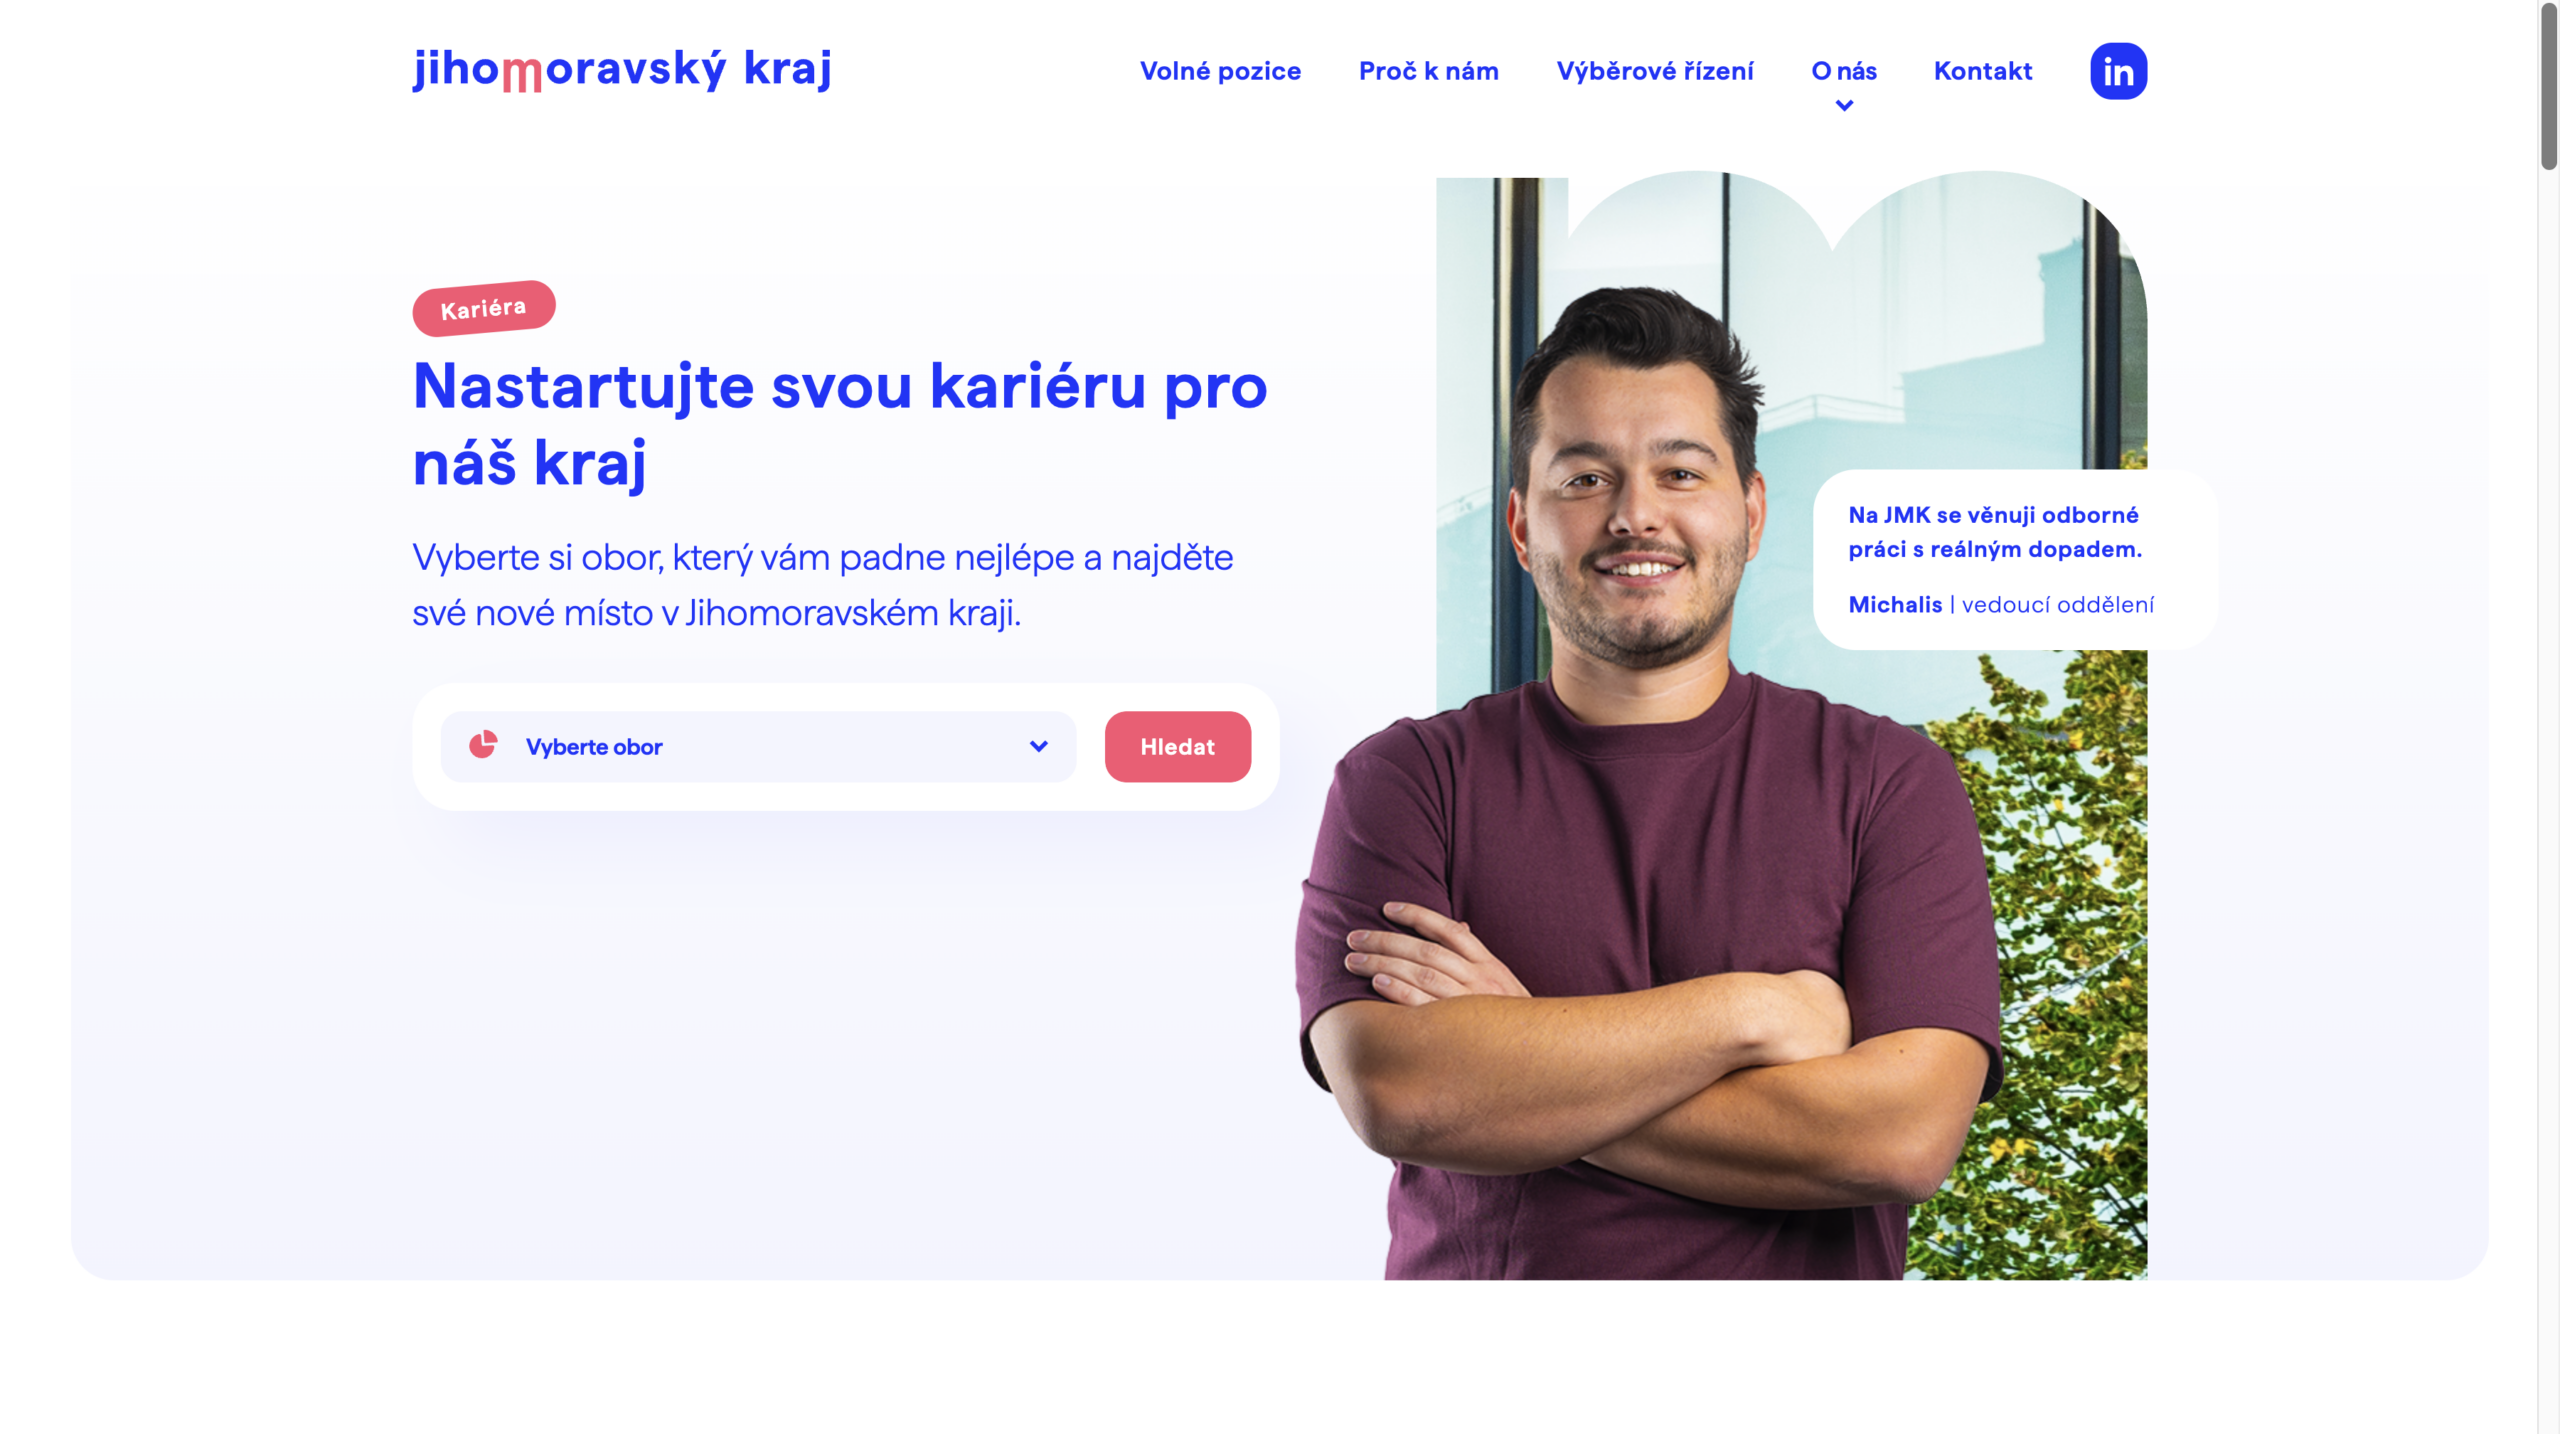Navigate to Kontakt page

[1983, 71]
